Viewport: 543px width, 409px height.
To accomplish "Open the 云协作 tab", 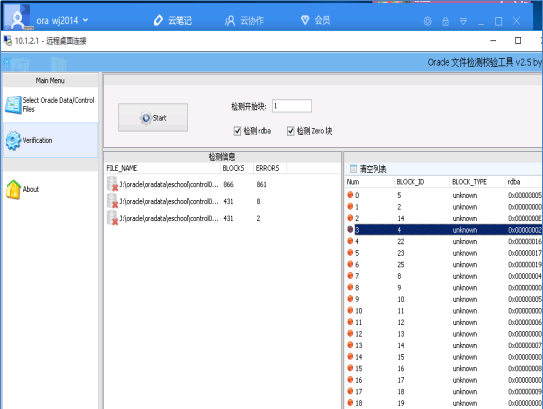I will pos(244,21).
